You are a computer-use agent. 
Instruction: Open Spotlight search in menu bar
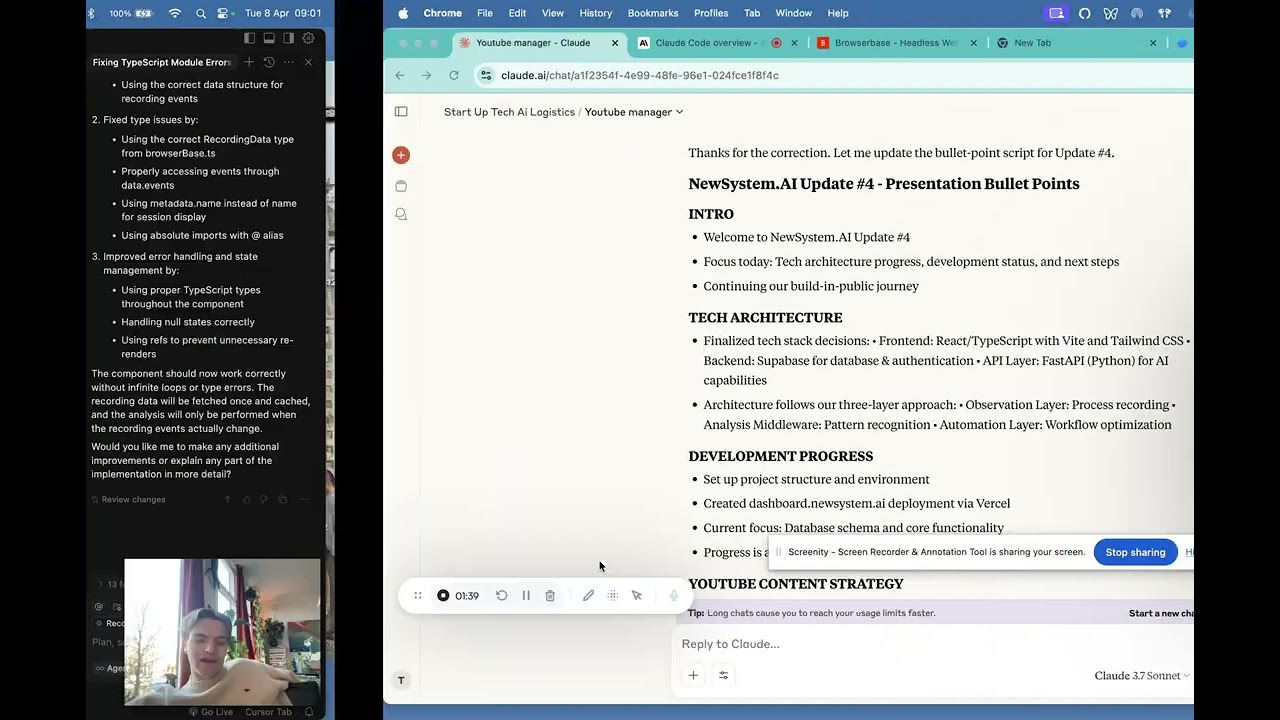pos(201,13)
